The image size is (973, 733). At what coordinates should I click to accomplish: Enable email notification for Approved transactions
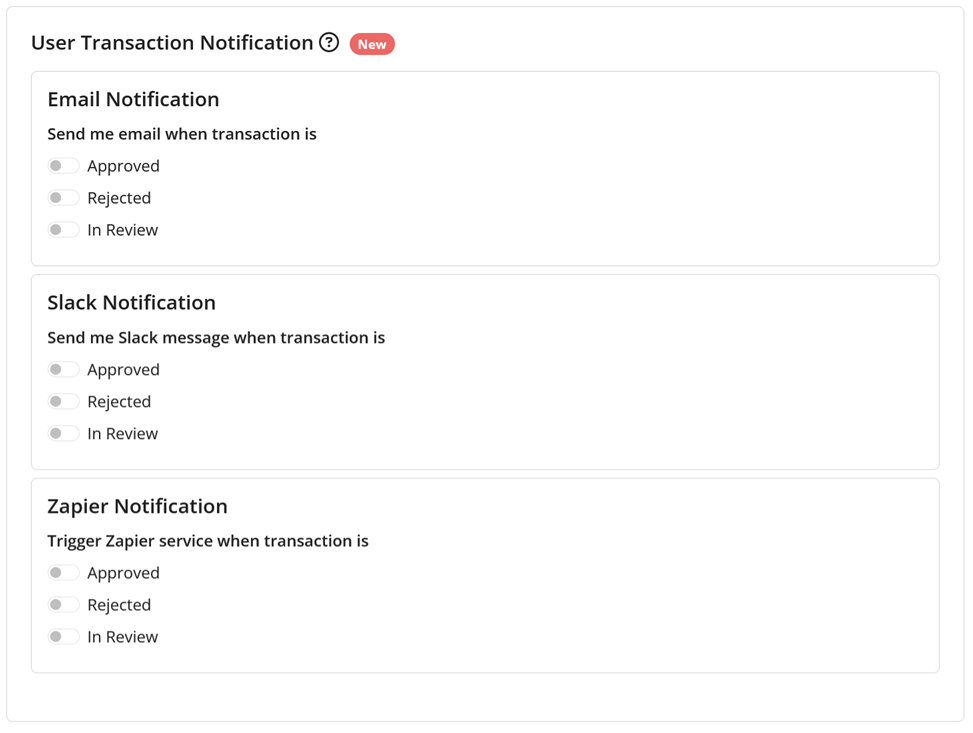(x=63, y=165)
